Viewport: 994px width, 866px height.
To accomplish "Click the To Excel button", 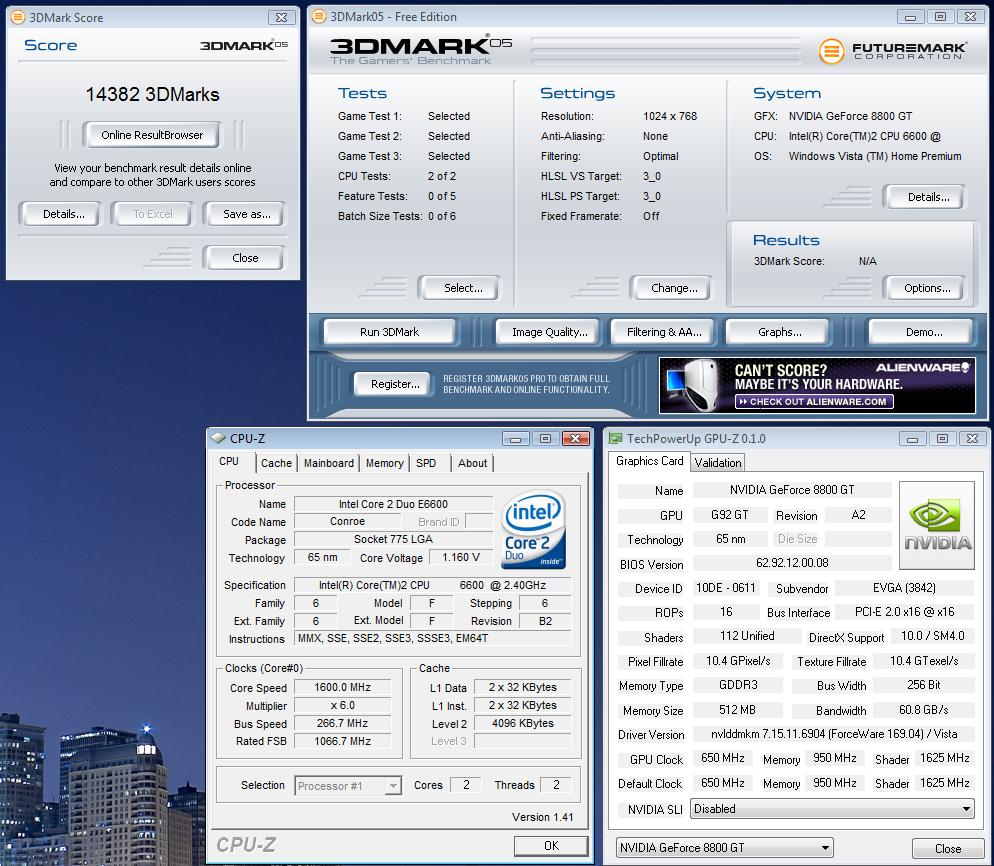I will pyautogui.click(x=152, y=214).
